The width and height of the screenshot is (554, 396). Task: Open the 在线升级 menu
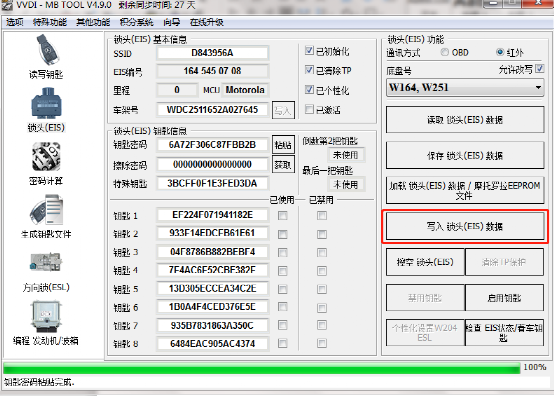click(207, 22)
